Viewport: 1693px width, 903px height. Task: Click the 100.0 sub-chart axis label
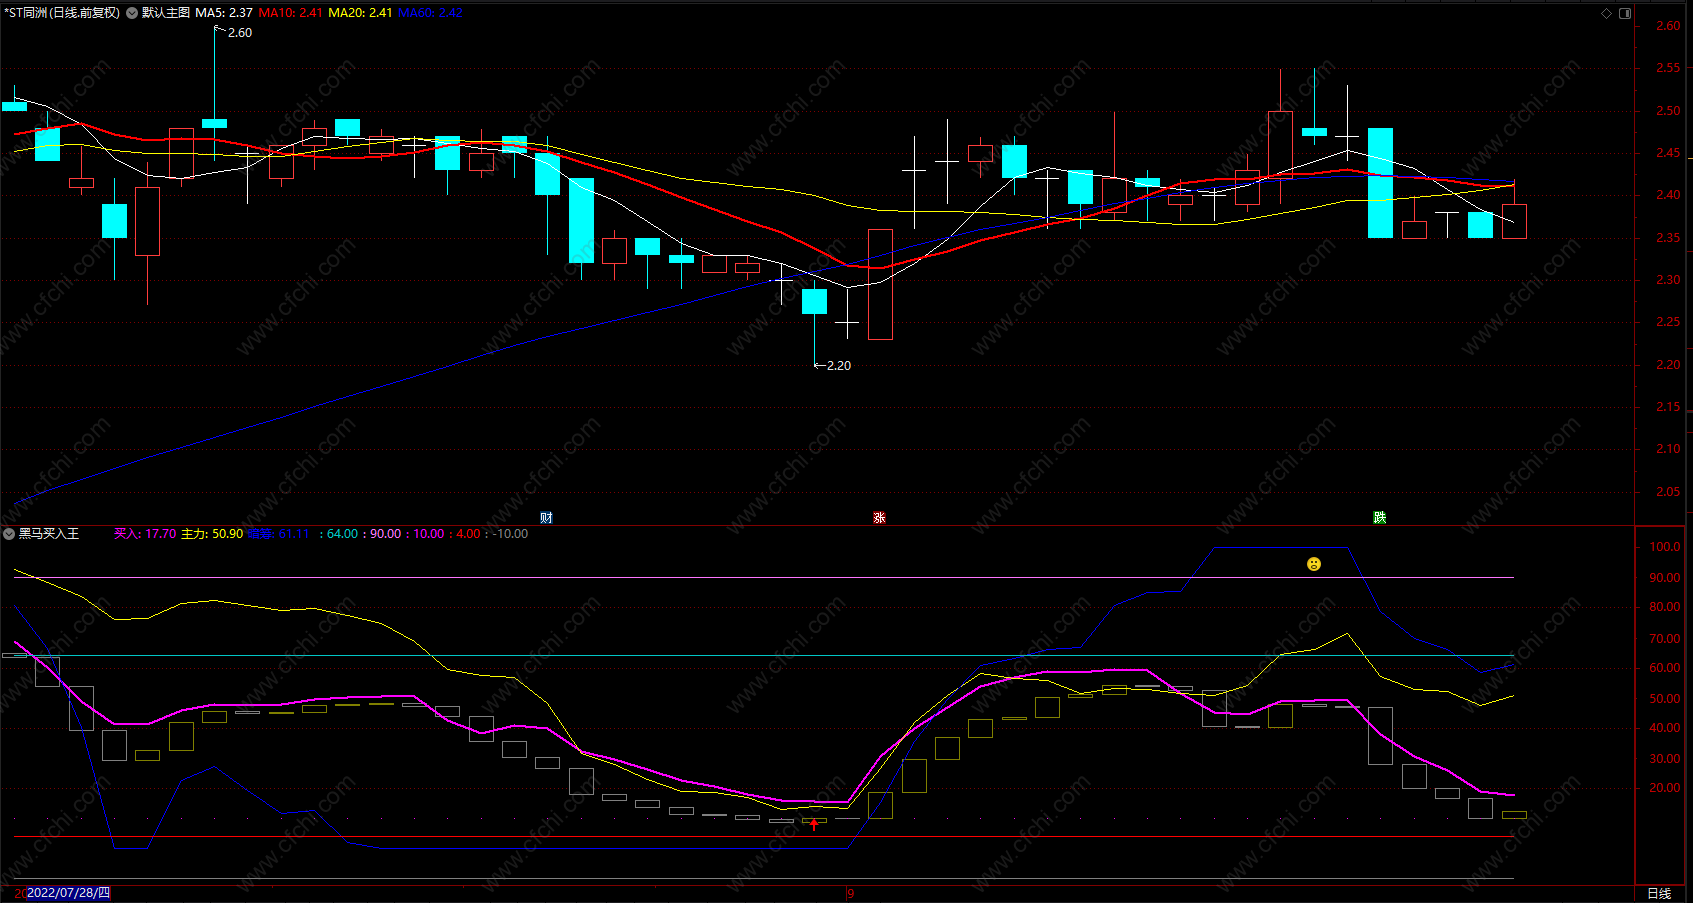pos(1665,547)
